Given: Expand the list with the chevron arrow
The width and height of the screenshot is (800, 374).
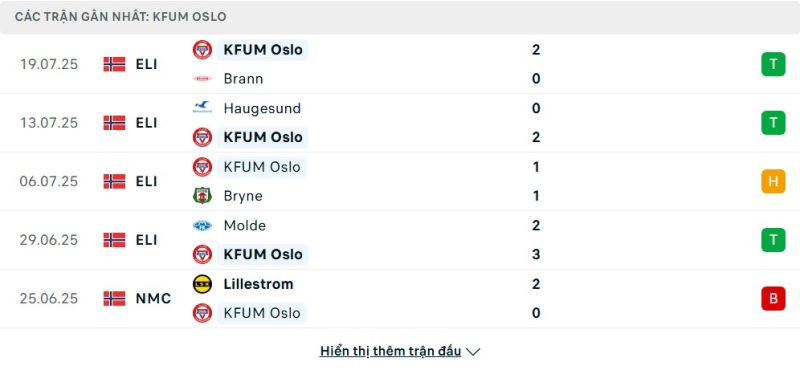Looking at the screenshot, I should point(473,352).
